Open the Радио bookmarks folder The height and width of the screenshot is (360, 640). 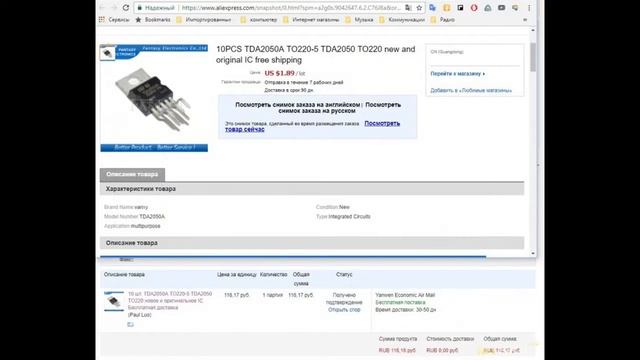tap(442, 20)
